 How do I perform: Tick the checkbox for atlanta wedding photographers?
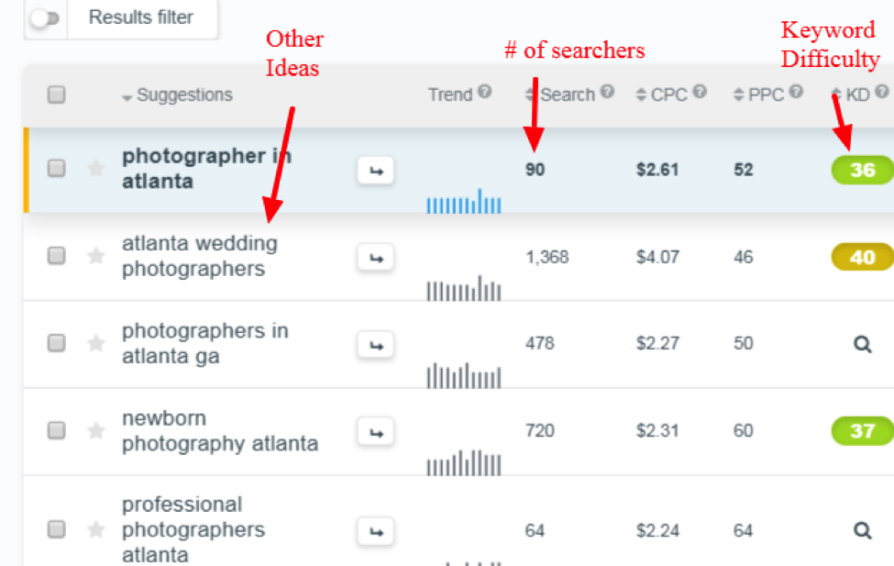coord(57,256)
